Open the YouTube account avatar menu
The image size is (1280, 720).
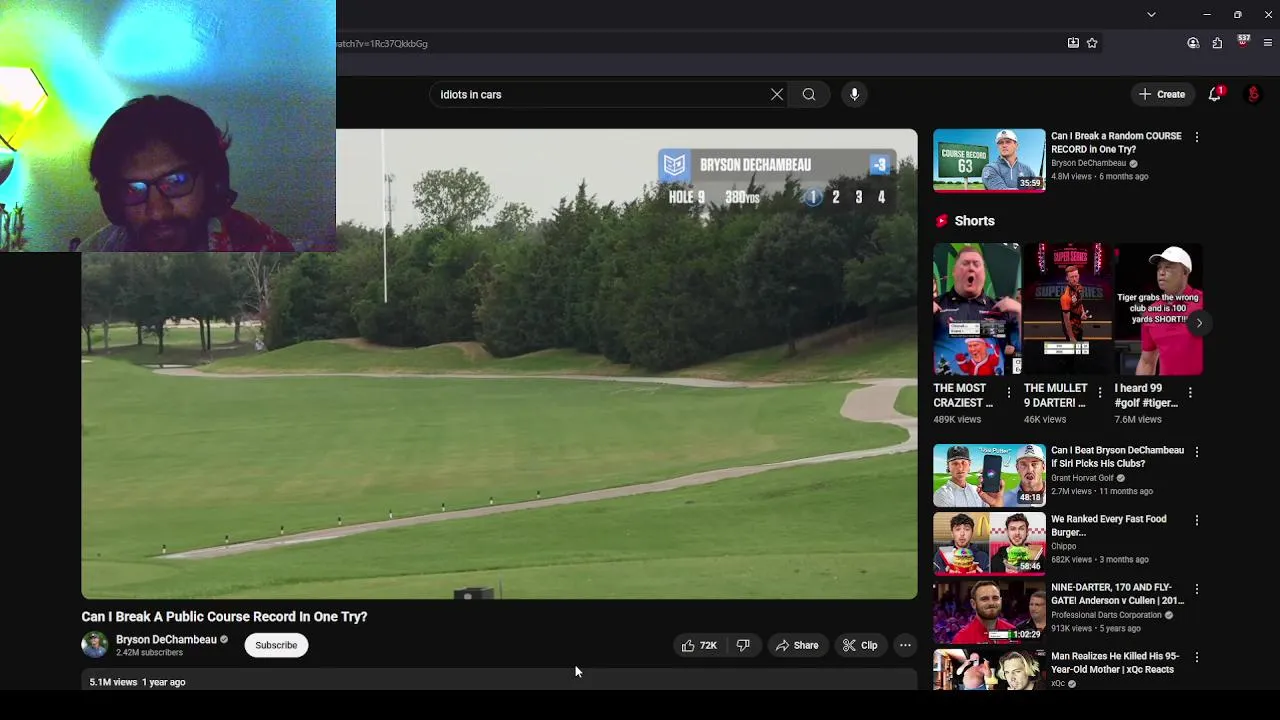pos(1253,94)
